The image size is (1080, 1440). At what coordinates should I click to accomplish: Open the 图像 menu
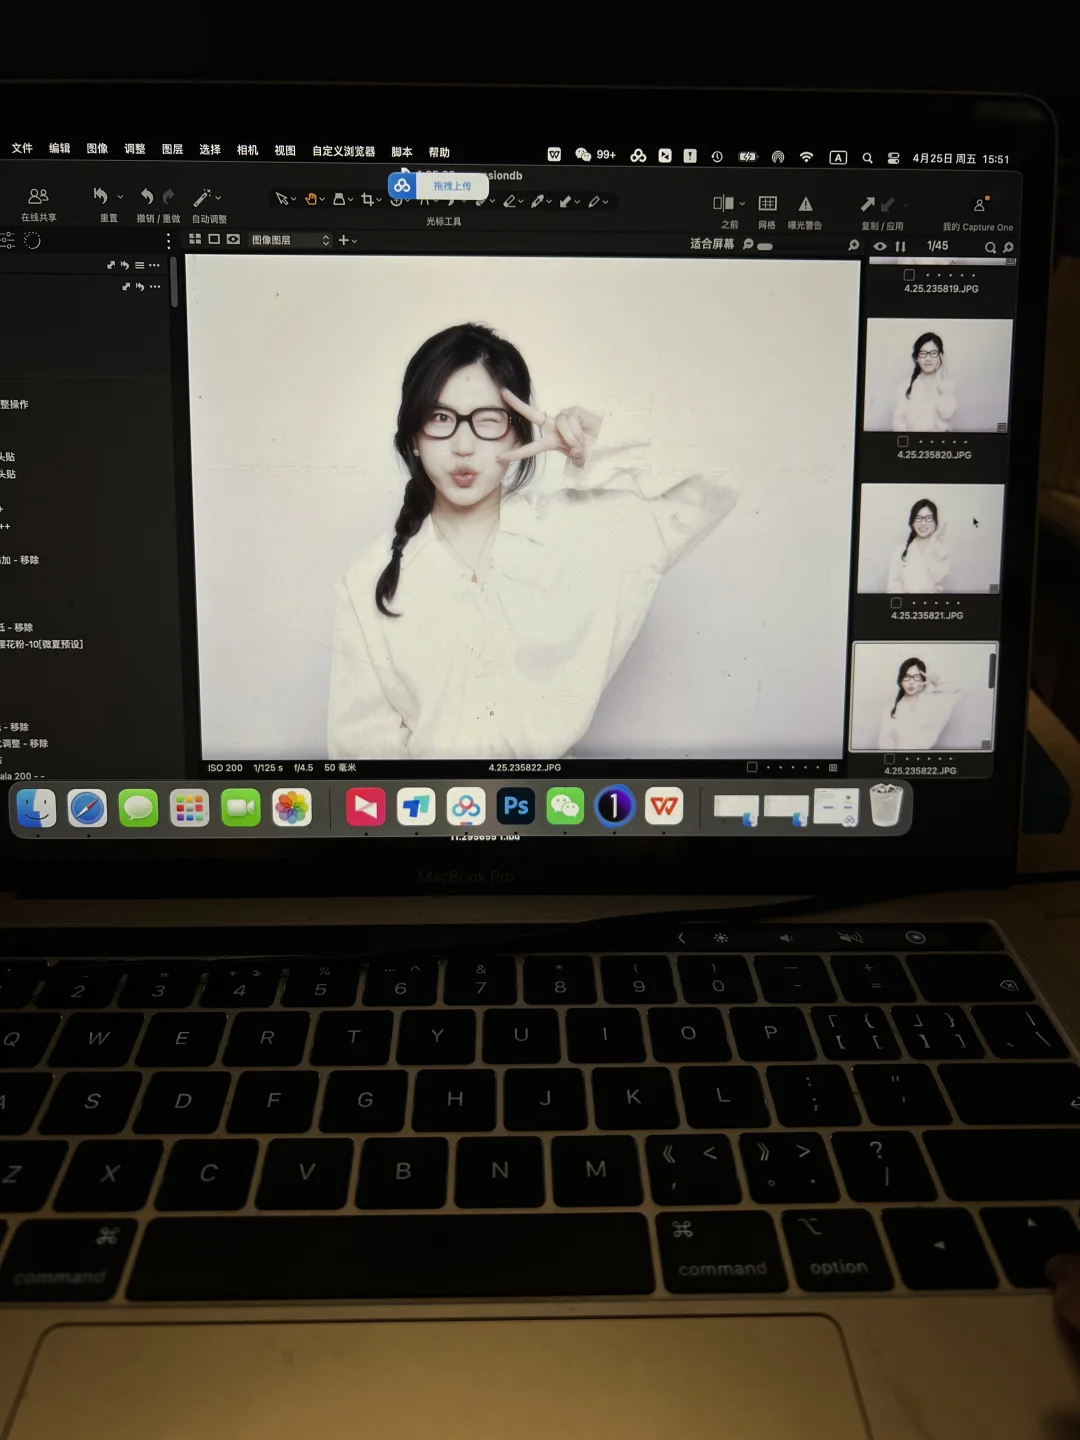[x=97, y=148]
